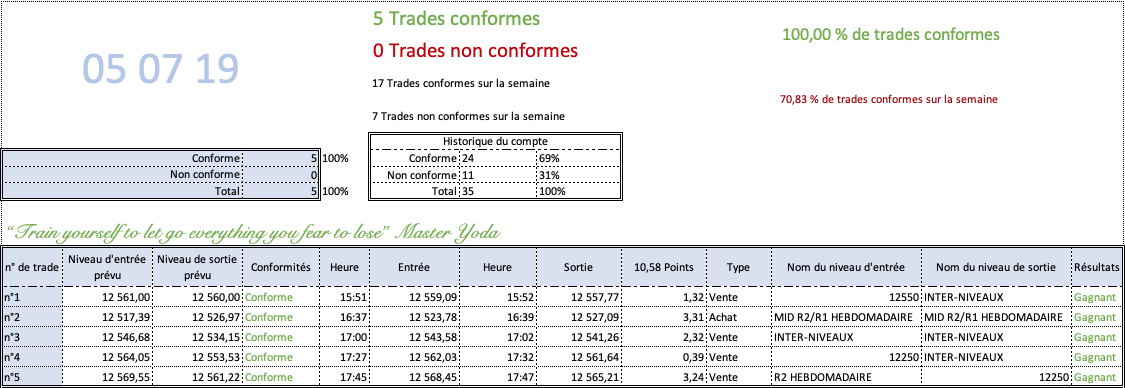The width and height of the screenshot is (1125, 388).
Task: Select the Achat type cell for trade n°2
Action: coord(739,317)
